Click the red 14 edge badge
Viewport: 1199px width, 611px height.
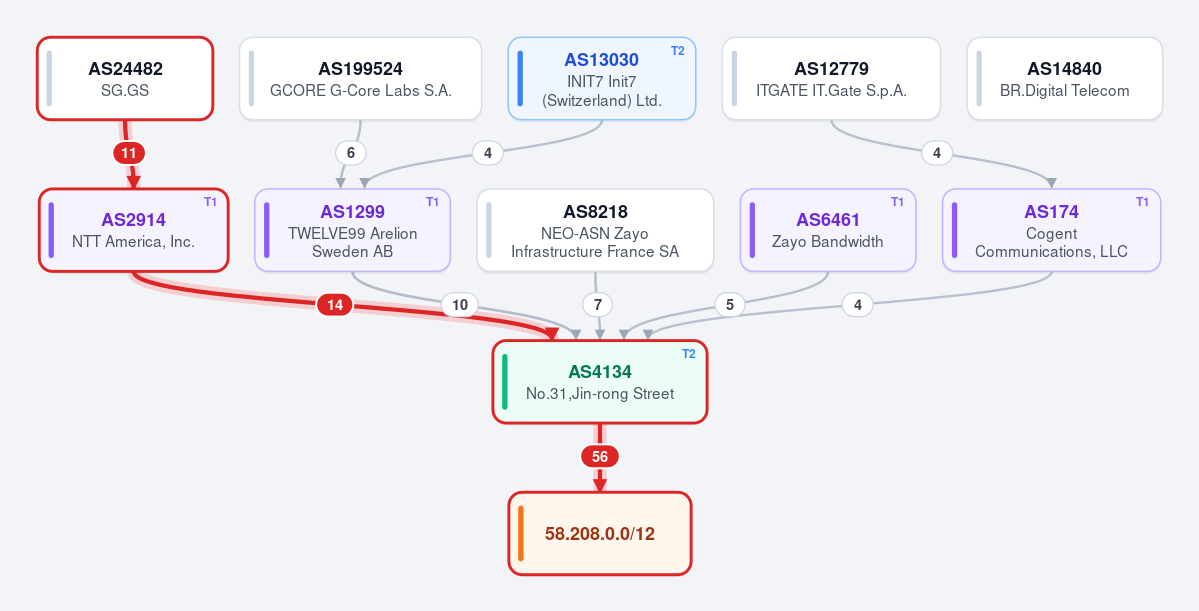tap(335, 305)
